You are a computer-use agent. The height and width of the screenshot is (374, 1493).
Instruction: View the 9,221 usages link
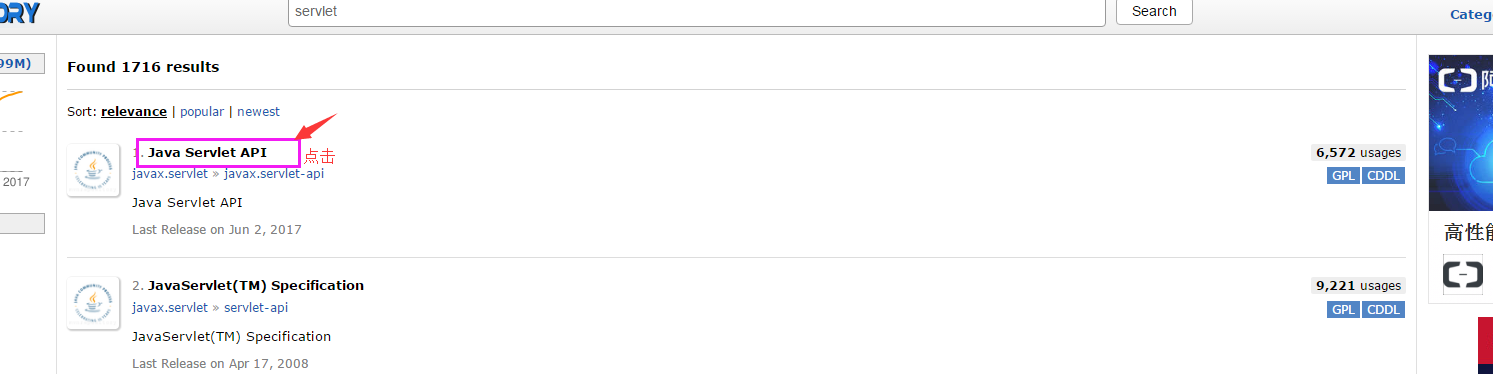1358,286
